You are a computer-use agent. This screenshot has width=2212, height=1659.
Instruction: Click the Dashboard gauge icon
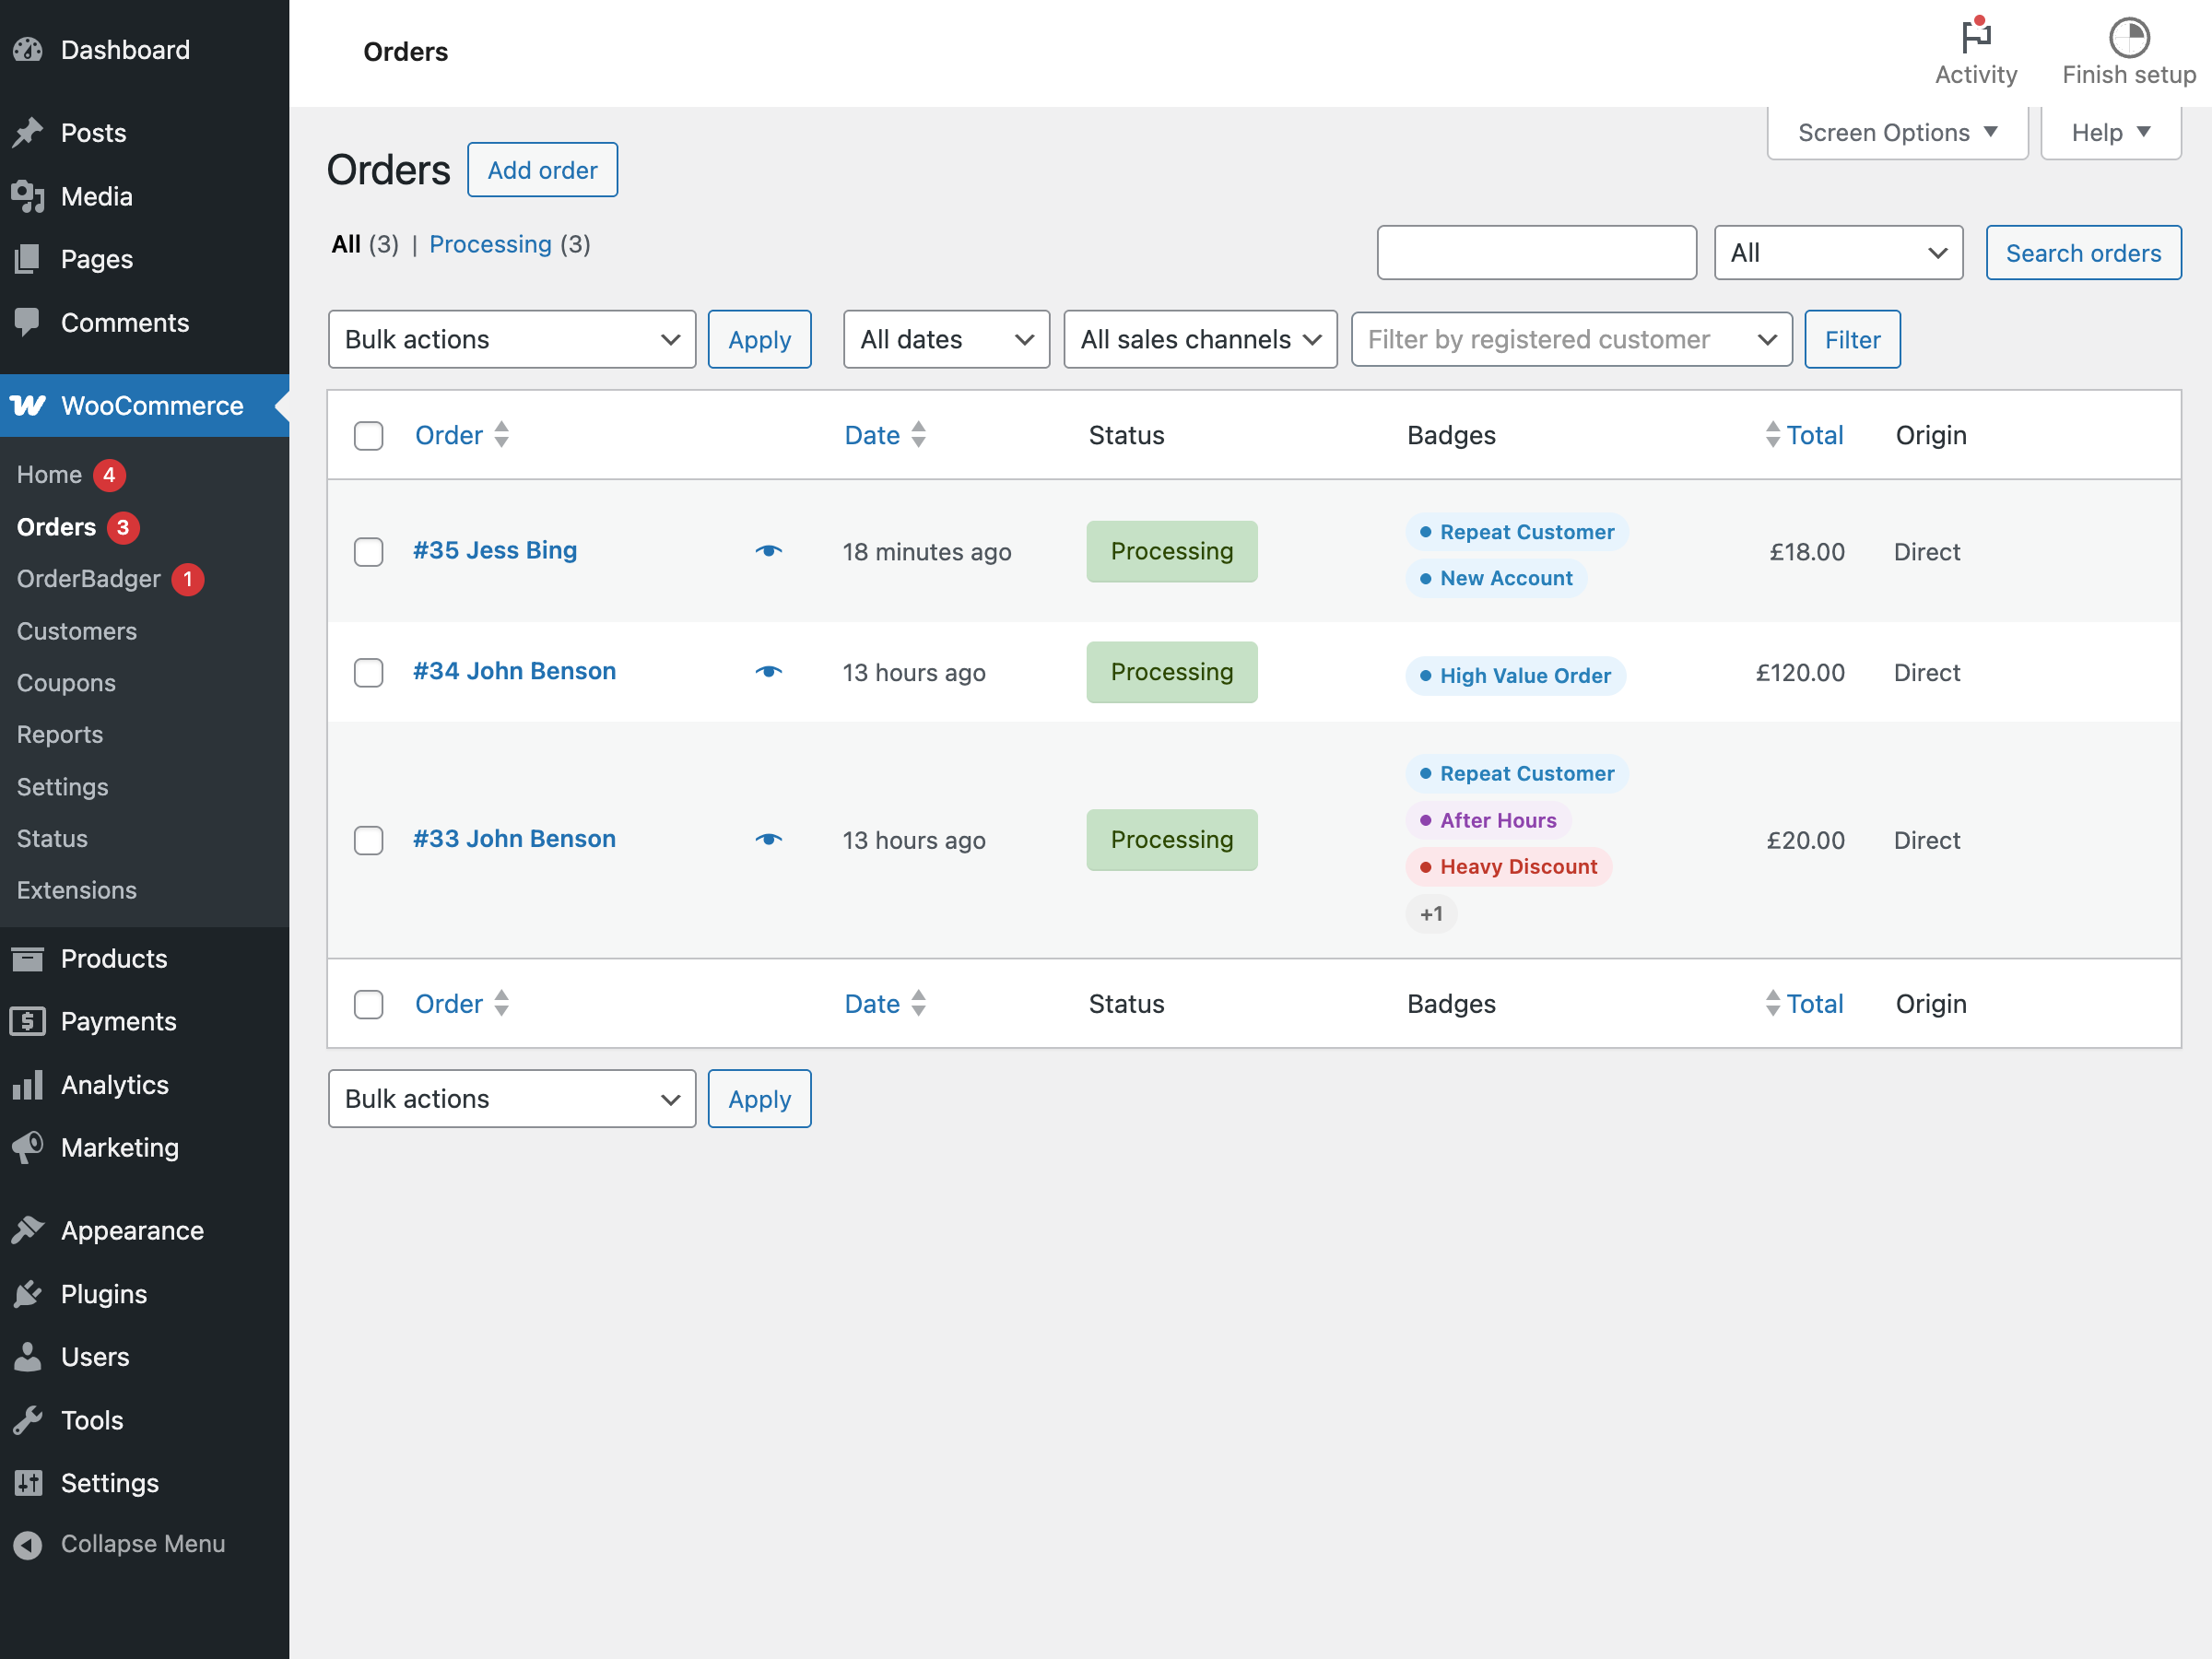point(28,50)
